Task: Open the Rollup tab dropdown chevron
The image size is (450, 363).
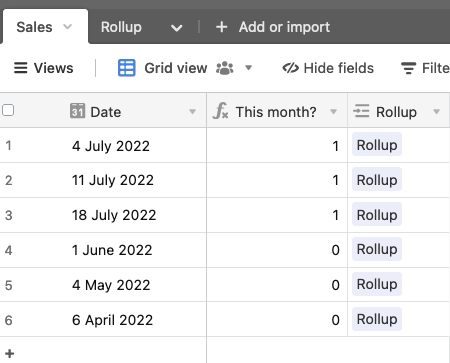Action: [x=176, y=28]
